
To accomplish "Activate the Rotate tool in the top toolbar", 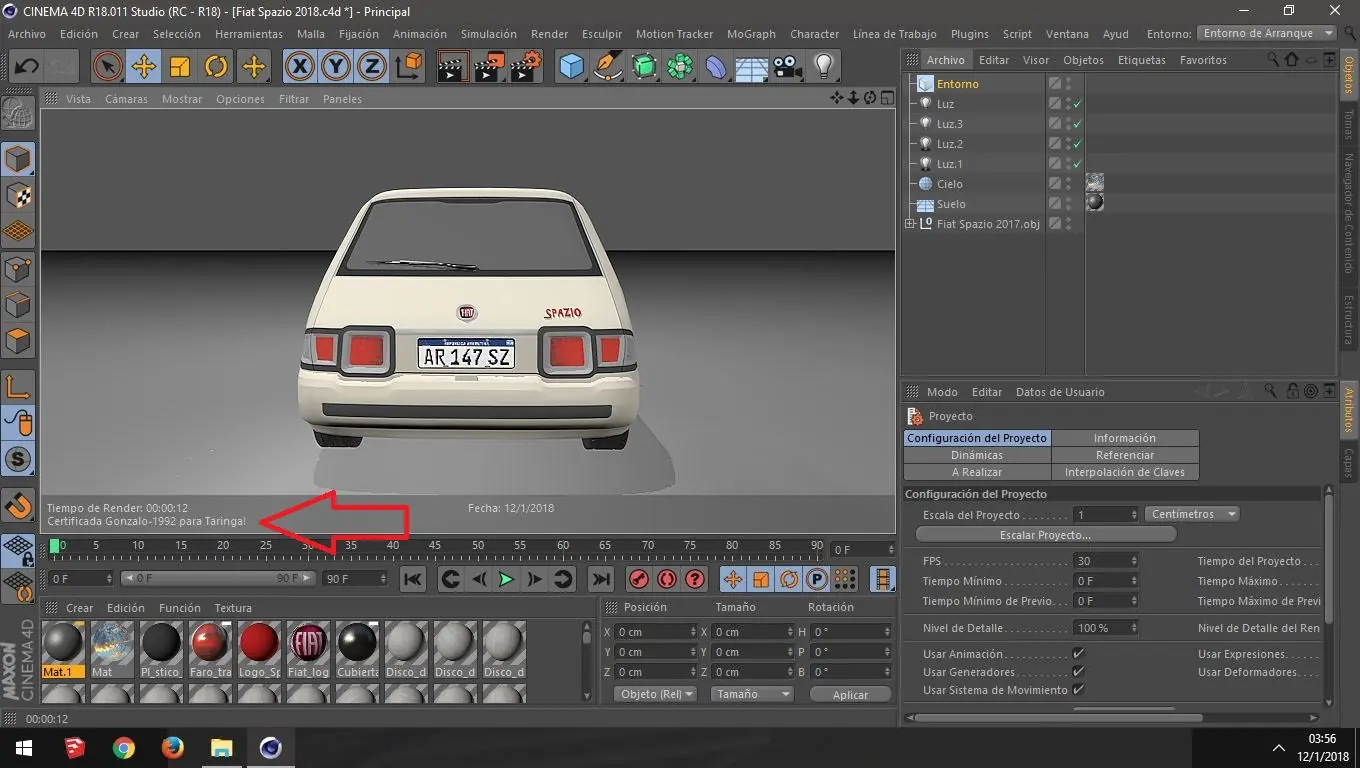I will [216, 67].
